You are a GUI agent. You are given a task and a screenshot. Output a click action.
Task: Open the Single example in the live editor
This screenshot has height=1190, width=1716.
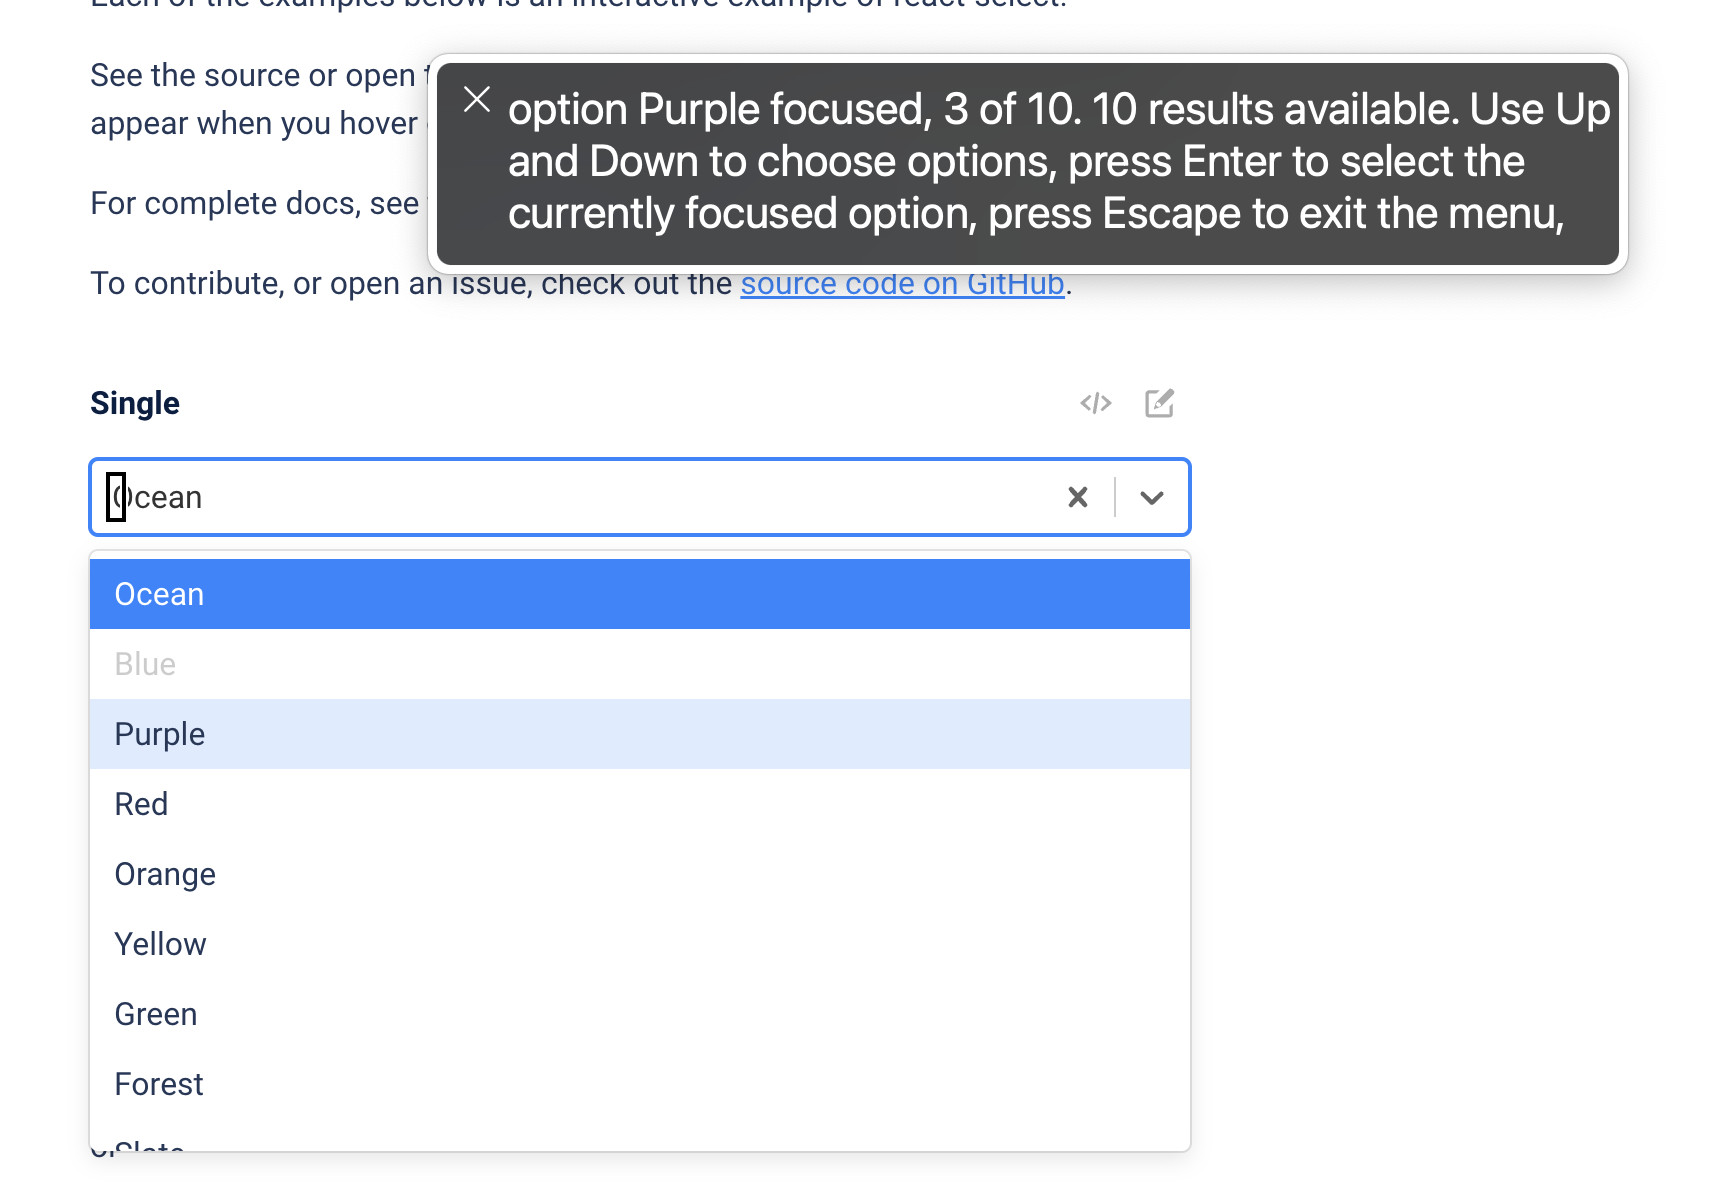coord(1159,403)
